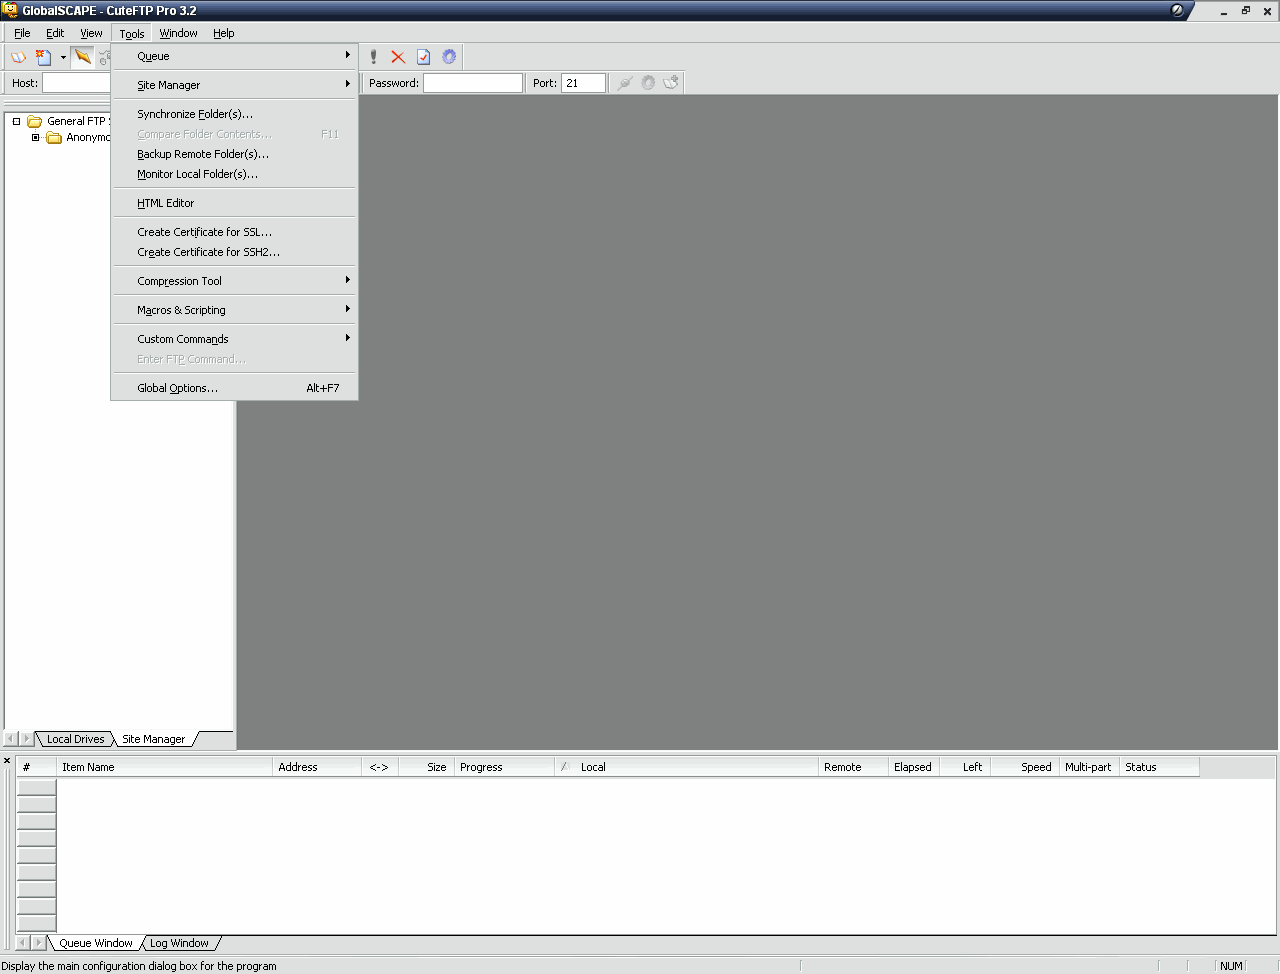Click into the Port field showing 21

584,83
